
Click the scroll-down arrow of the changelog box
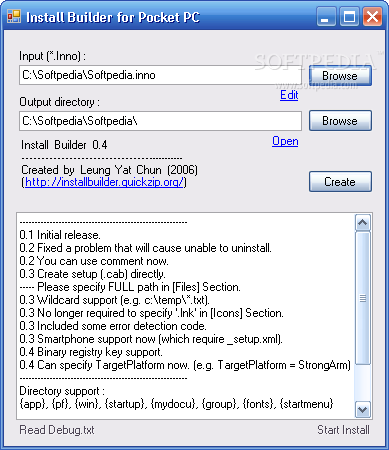click(x=363, y=410)
